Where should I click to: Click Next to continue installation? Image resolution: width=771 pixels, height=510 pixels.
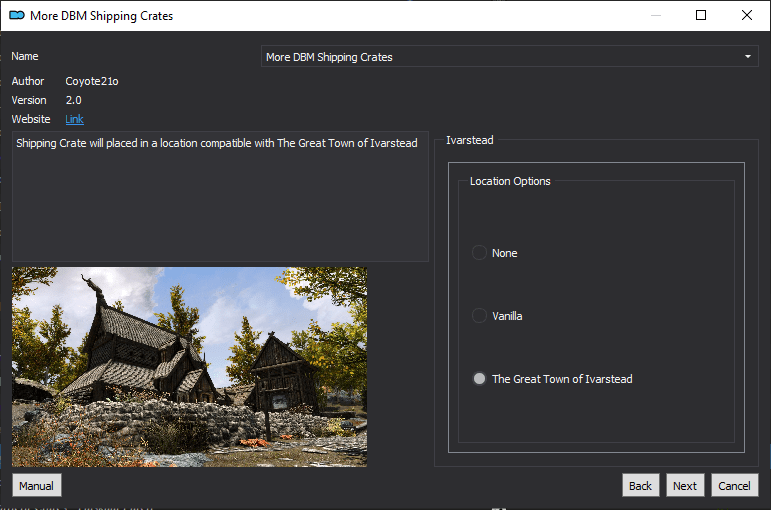coord(685,485)
